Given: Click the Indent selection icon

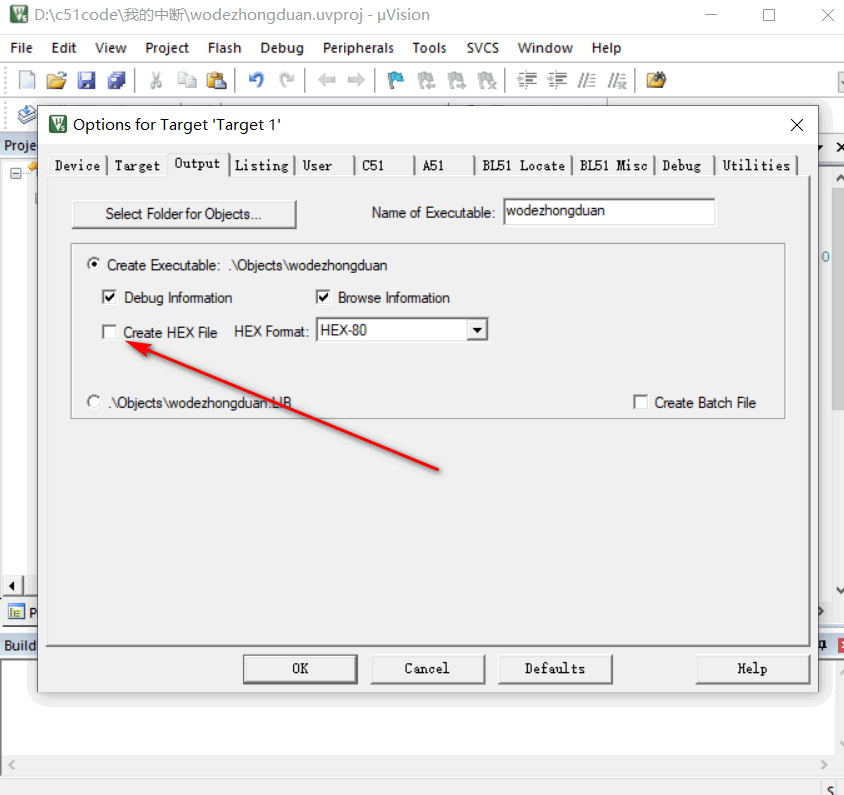Looking at the screenshot, I should pos(527,81).
